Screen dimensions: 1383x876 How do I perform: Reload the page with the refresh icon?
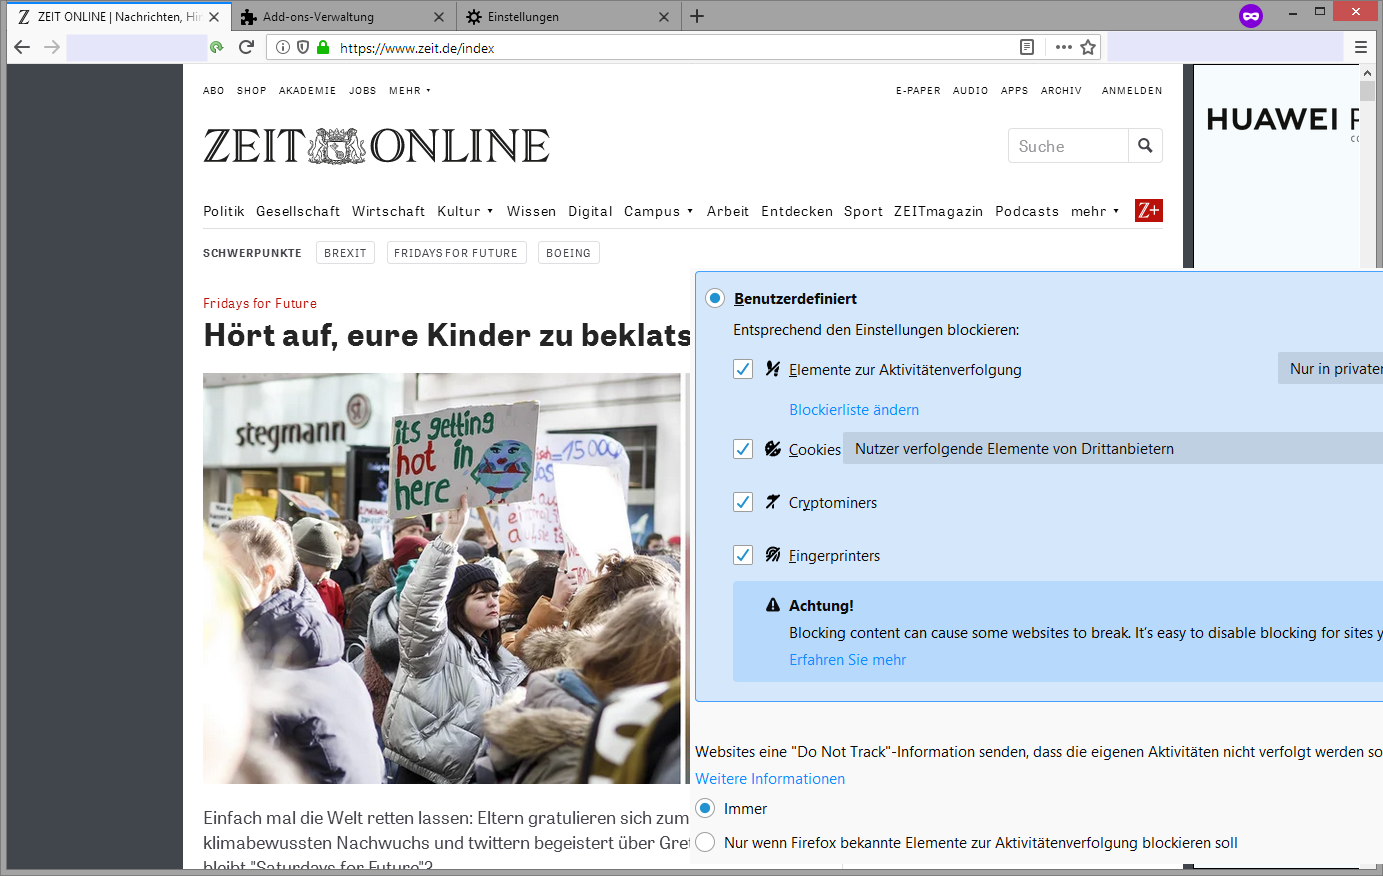point(246,47)
